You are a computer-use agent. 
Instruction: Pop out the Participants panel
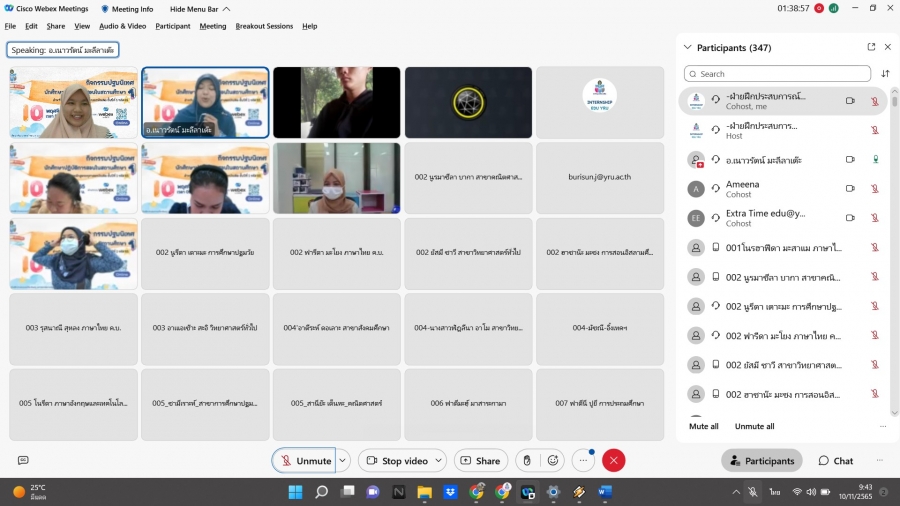[x=871, y=47]
